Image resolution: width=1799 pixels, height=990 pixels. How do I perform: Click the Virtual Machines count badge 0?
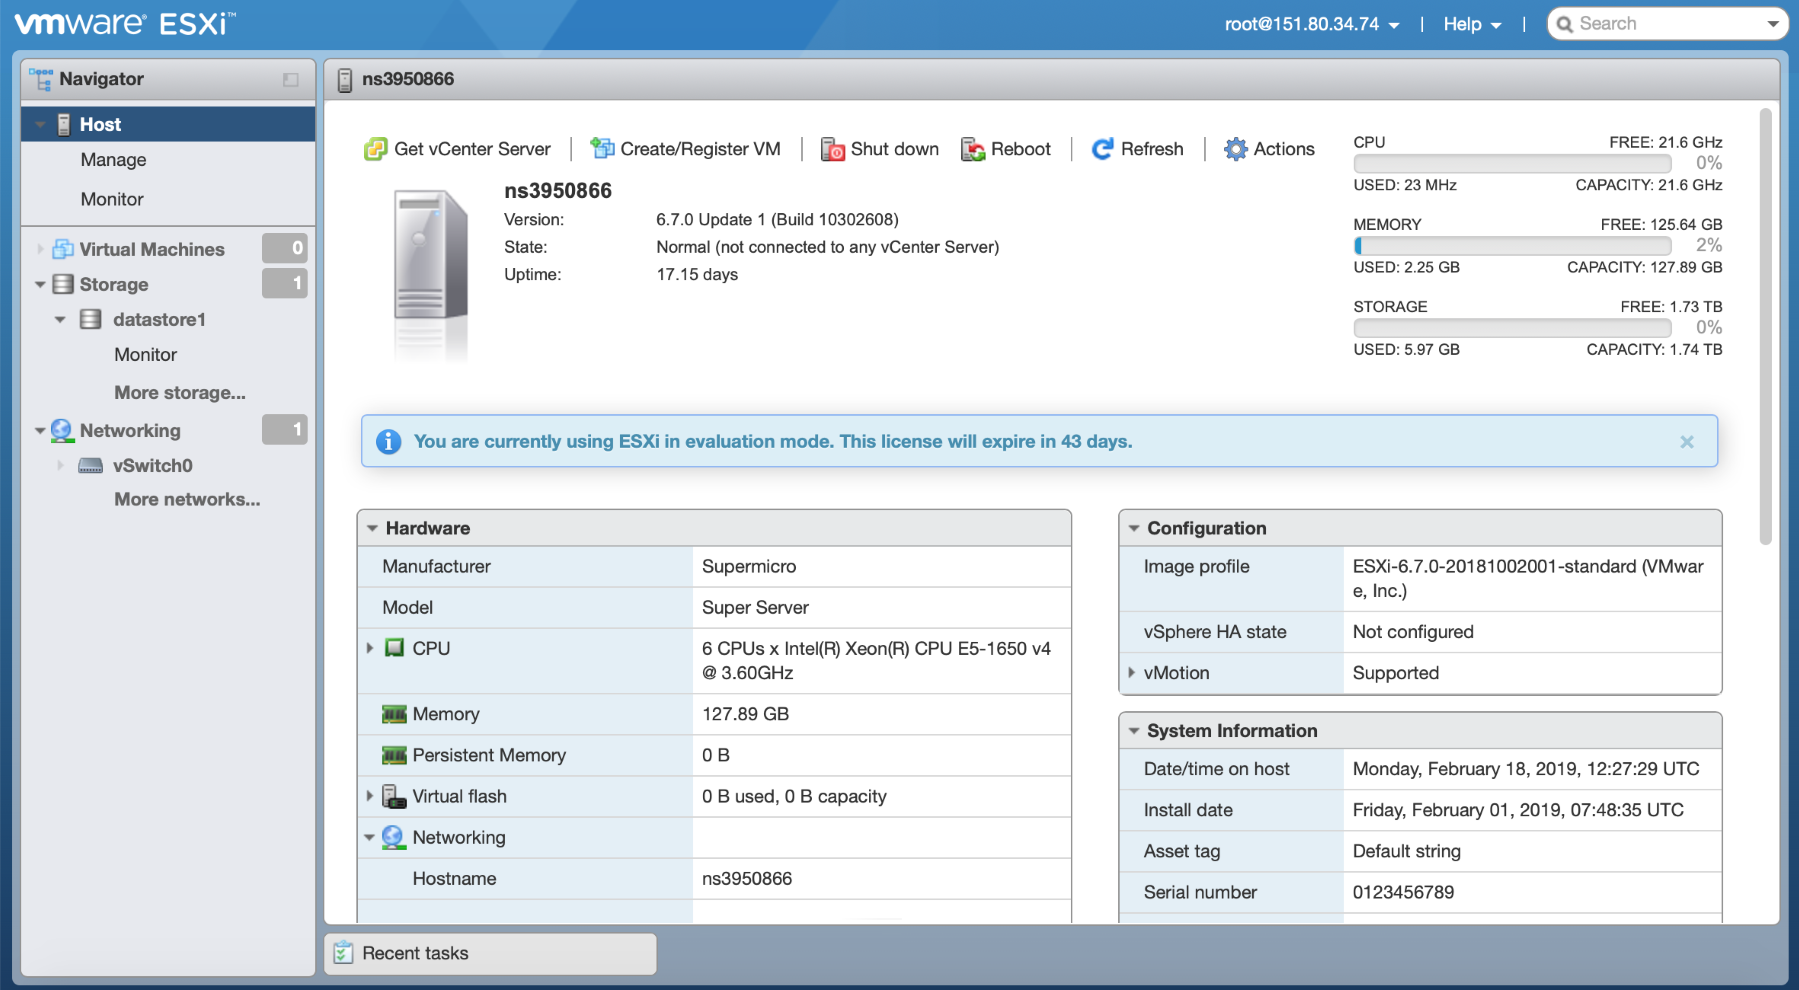click(x=285, y=248)
